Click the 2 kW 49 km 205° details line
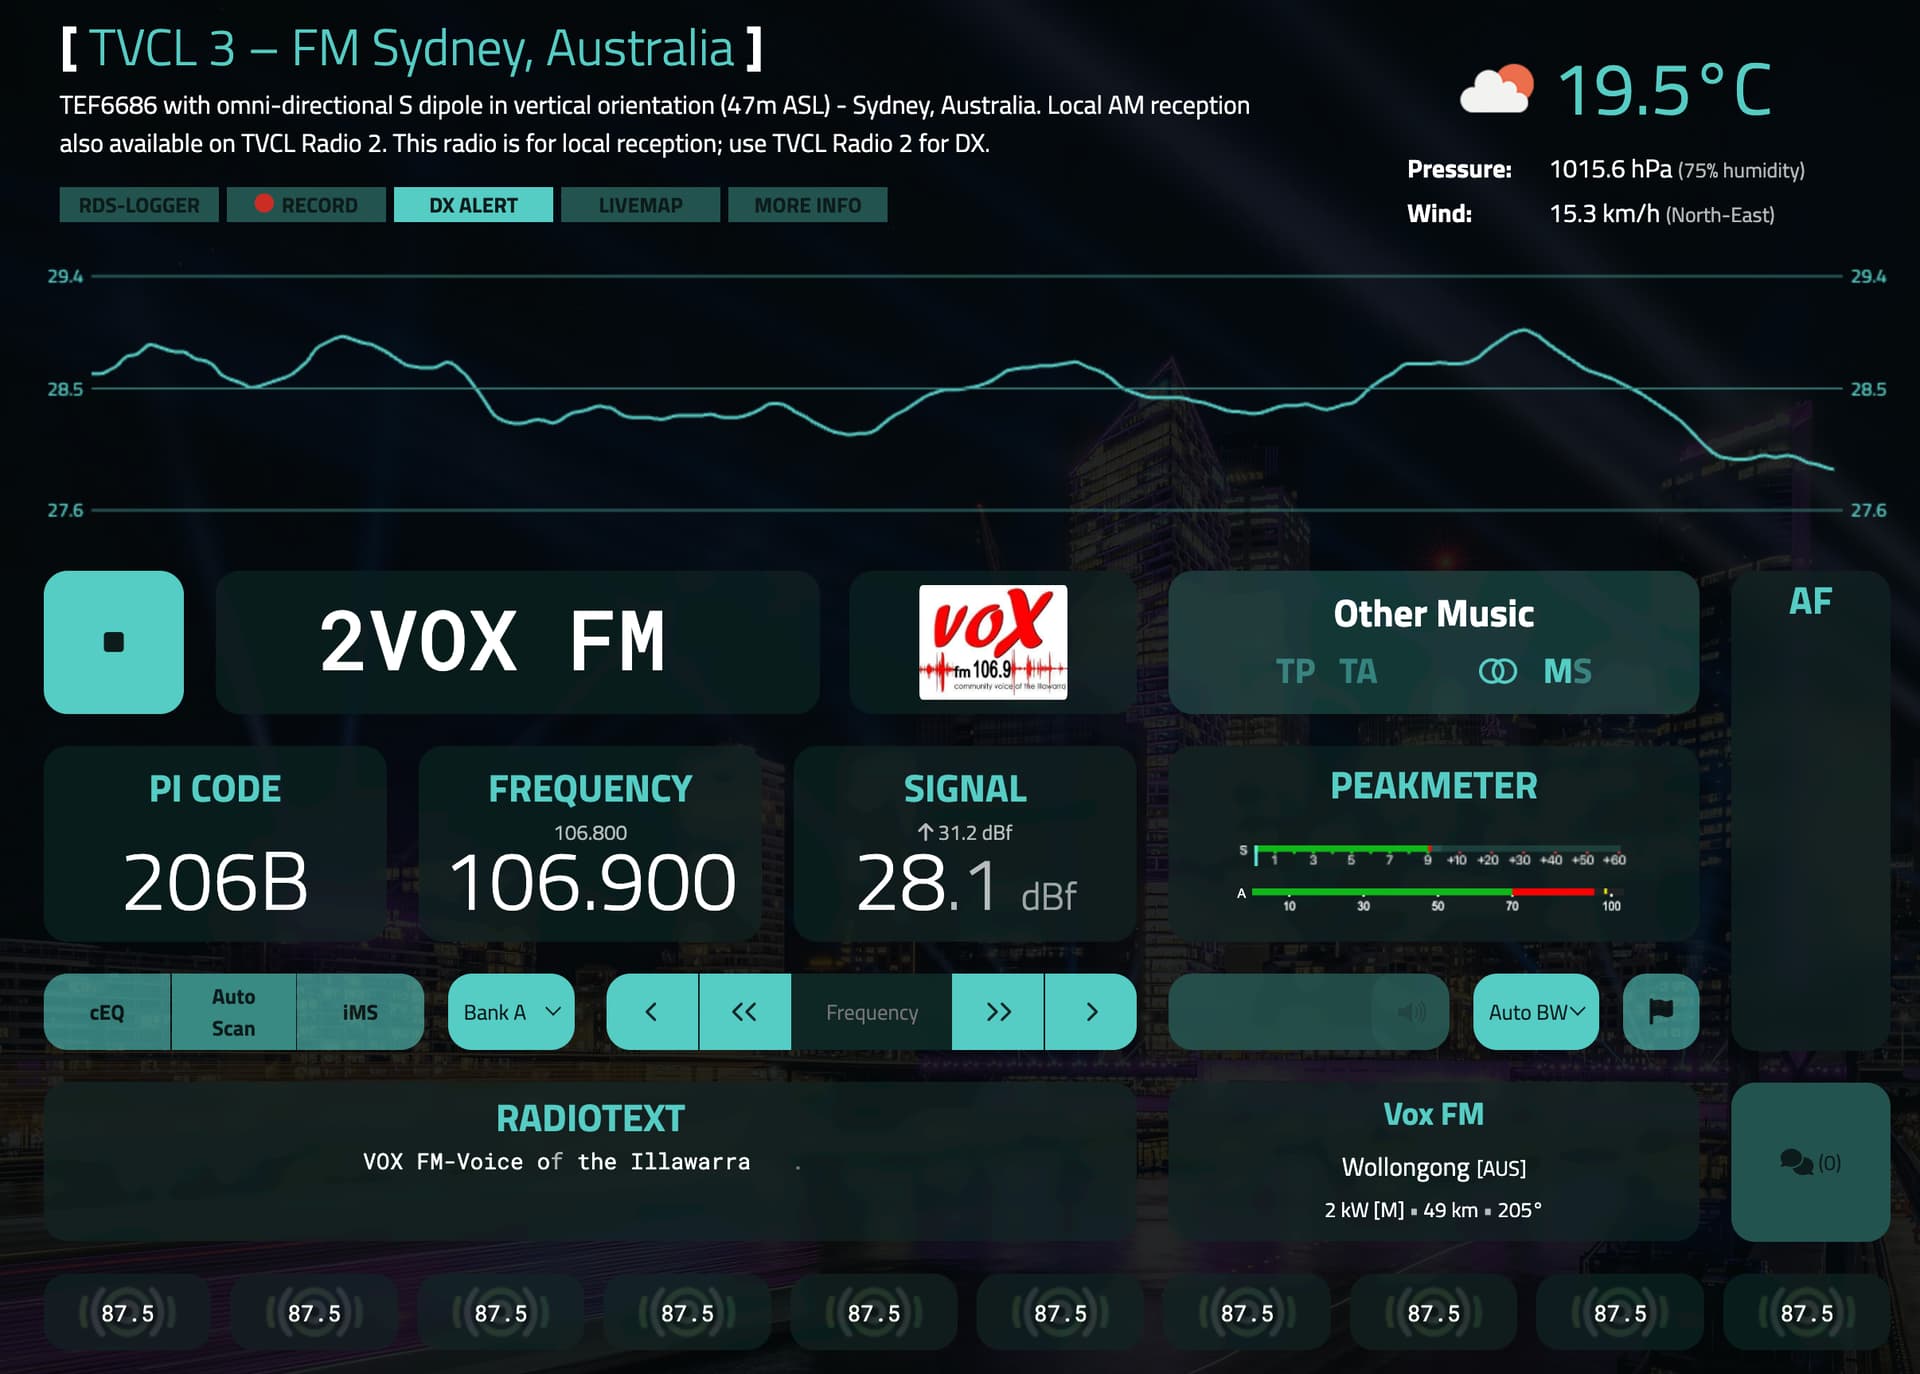 pos(1433,1210)
